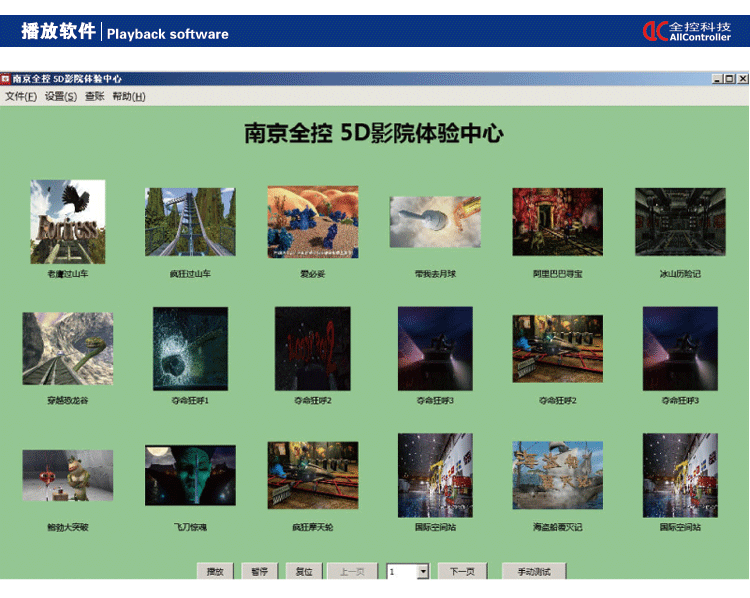
Task: Open the 文件(F) menu
Action: (x=20, y=97)
